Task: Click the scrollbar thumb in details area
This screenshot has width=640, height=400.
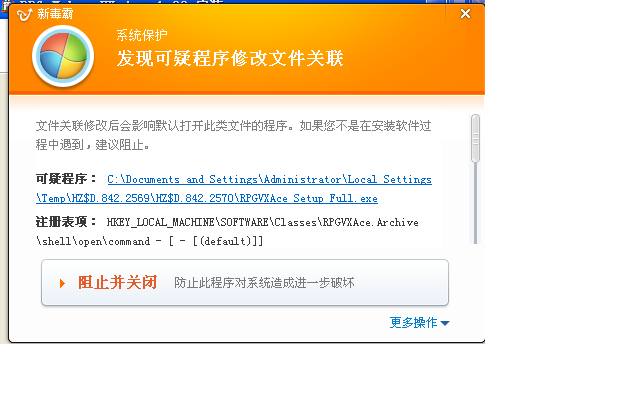Action: [x=475, y=138]
